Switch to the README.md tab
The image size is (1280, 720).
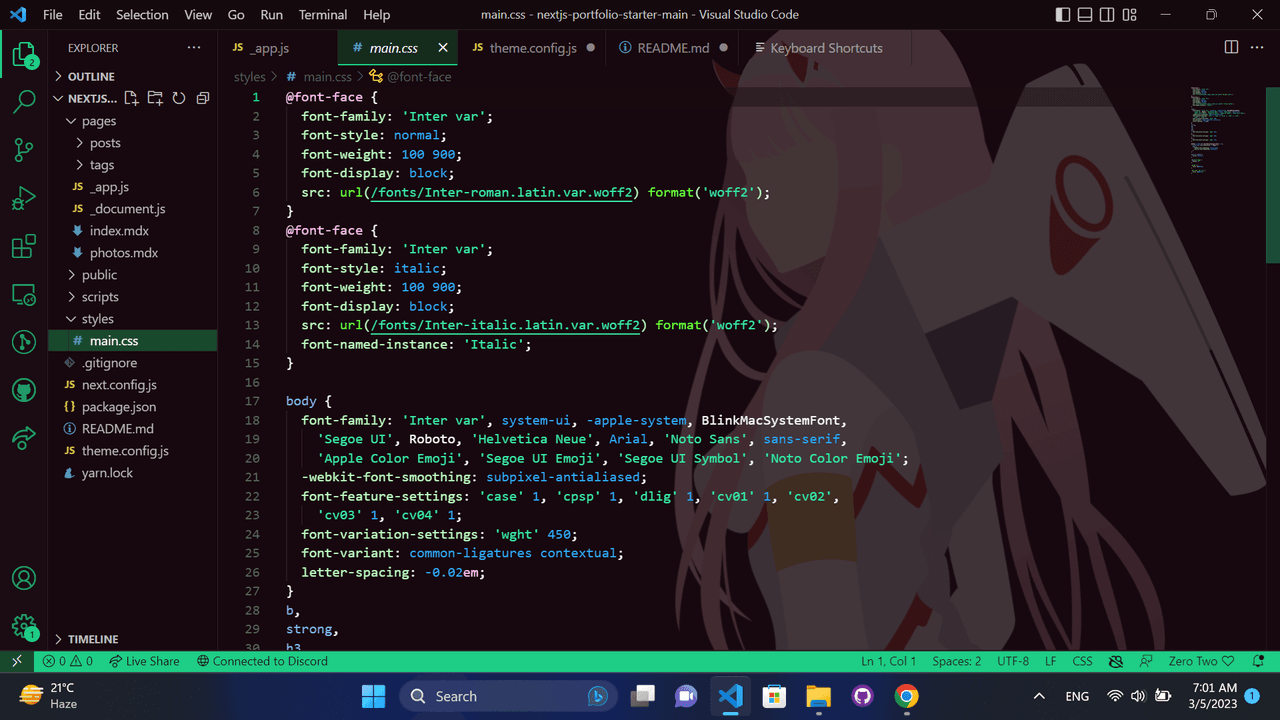(x=673, y=48)
